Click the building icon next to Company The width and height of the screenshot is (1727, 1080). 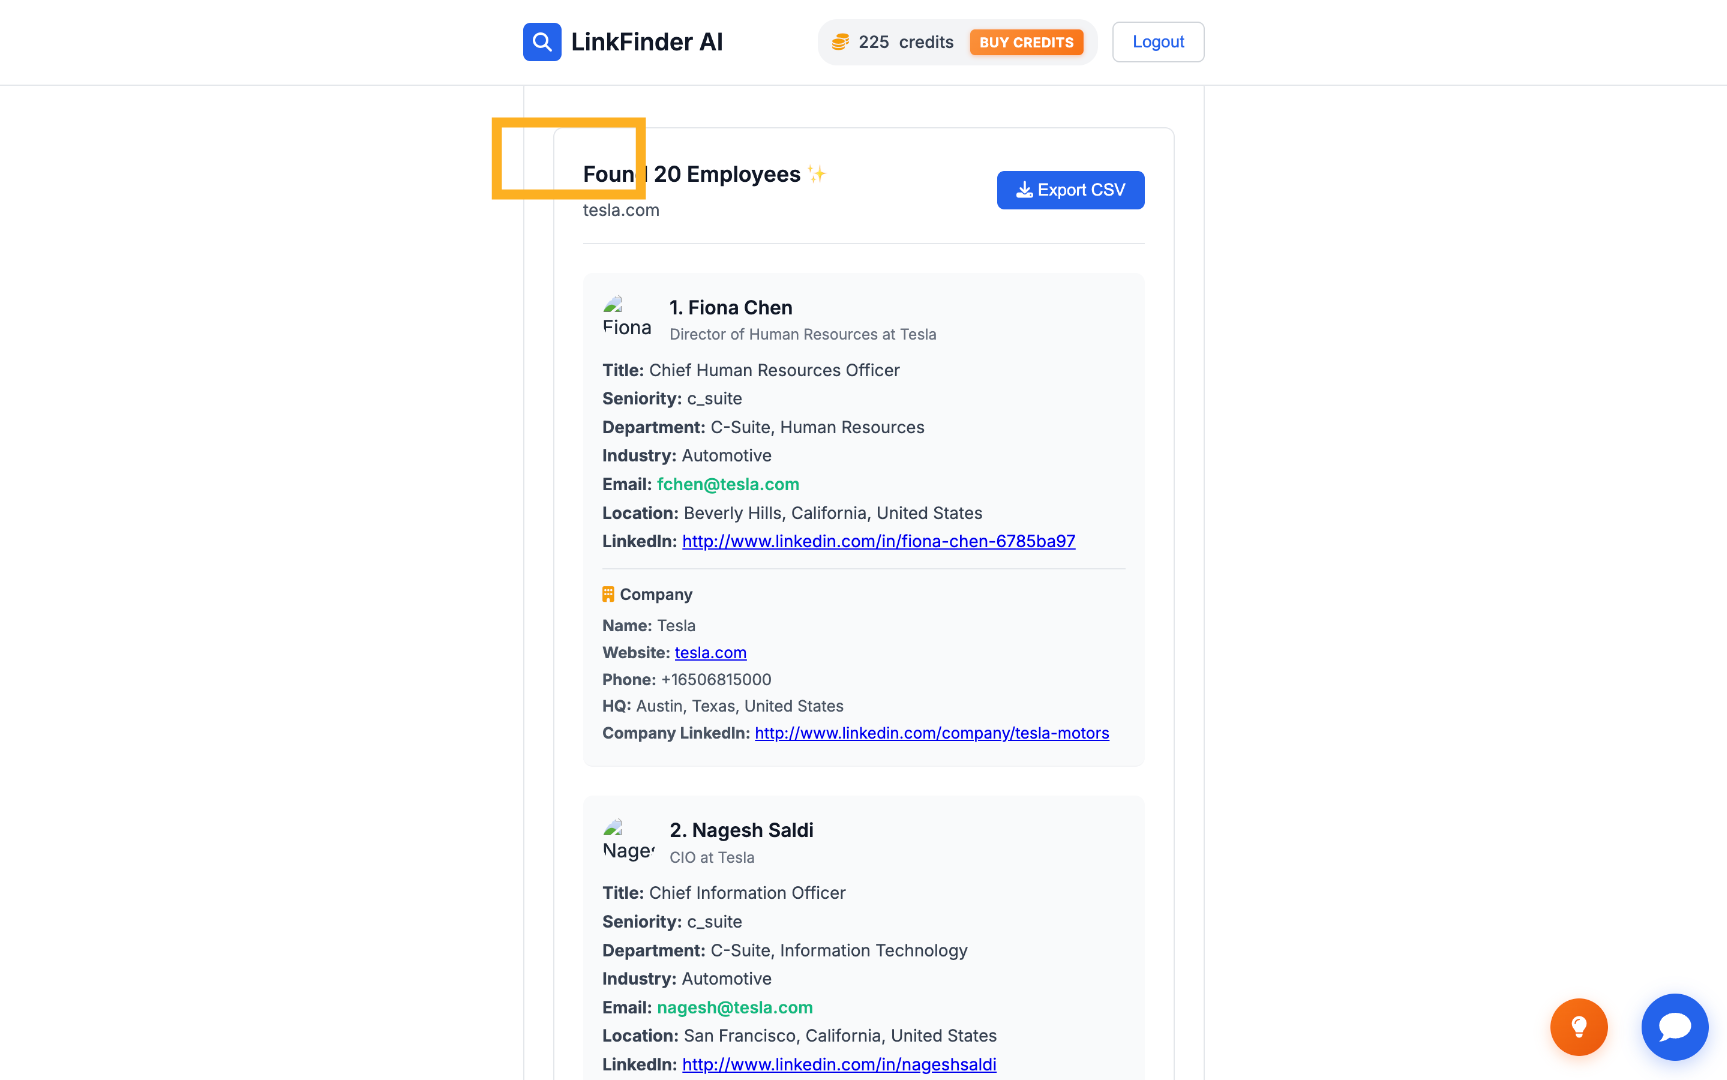[x=608, y=594]
